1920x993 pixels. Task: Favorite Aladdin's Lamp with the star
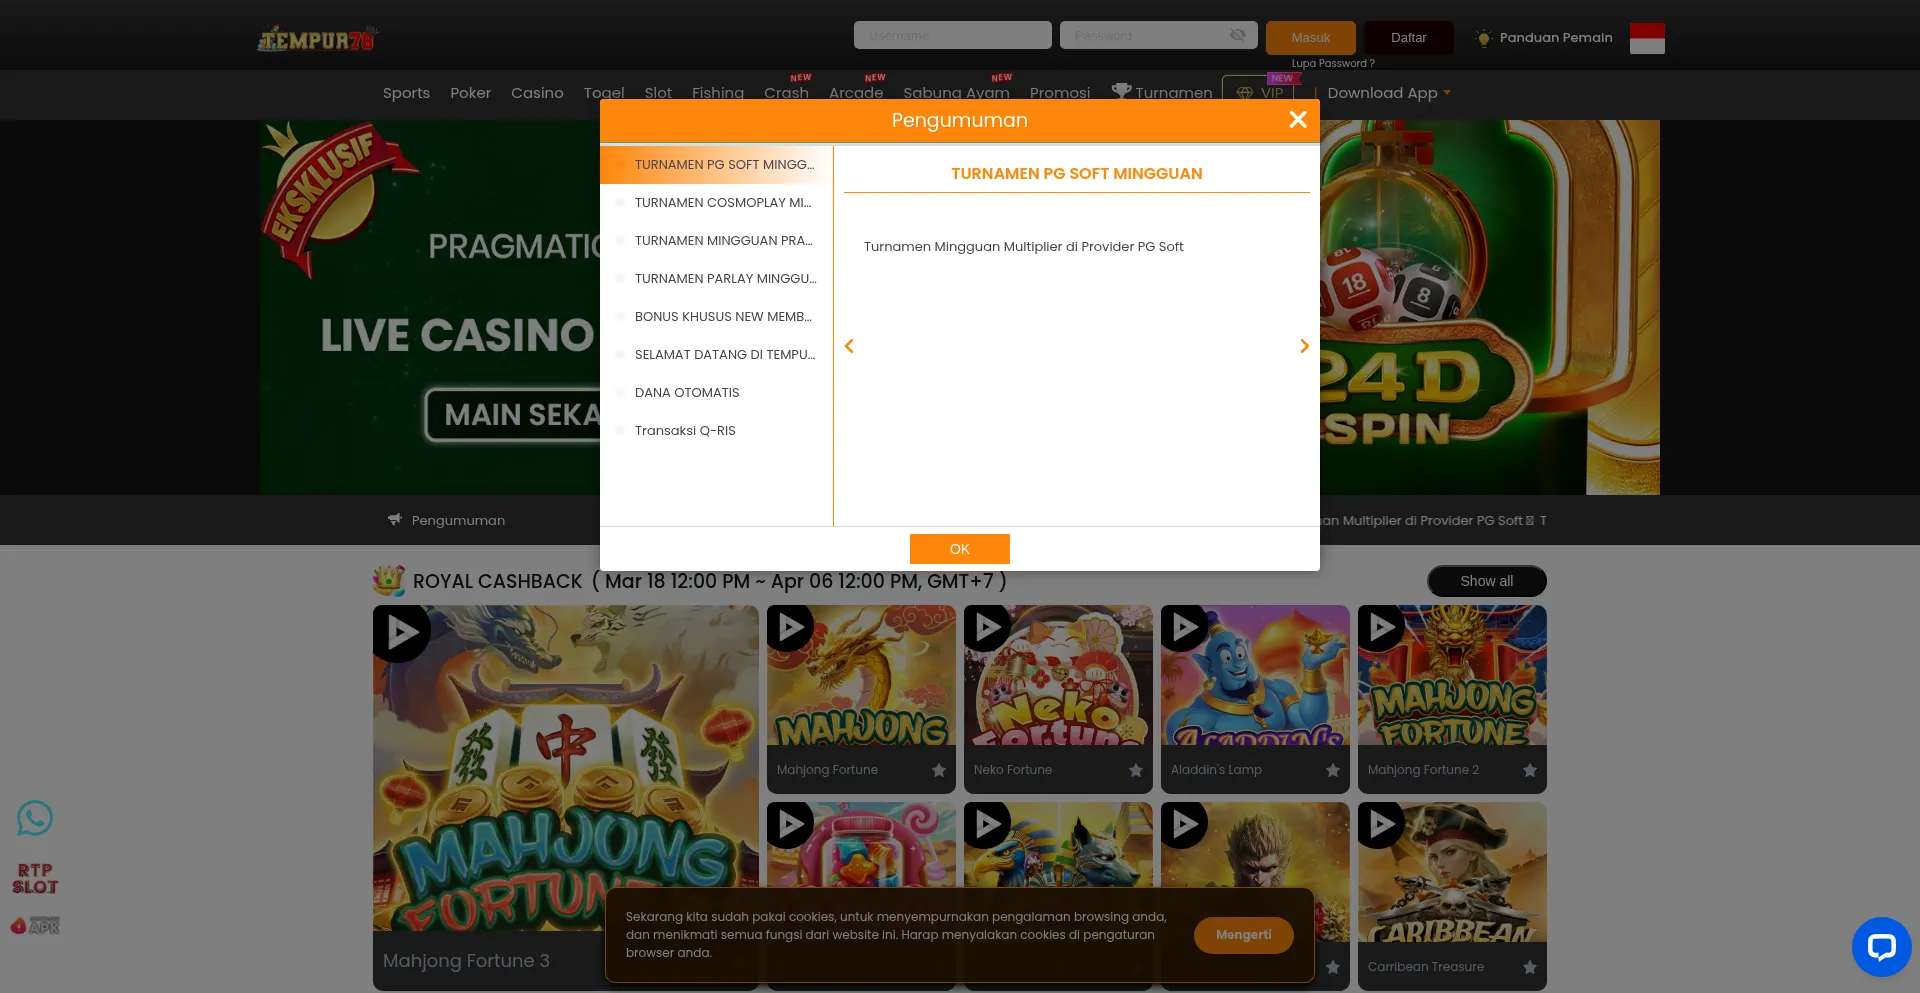[x=1333, y=770]
